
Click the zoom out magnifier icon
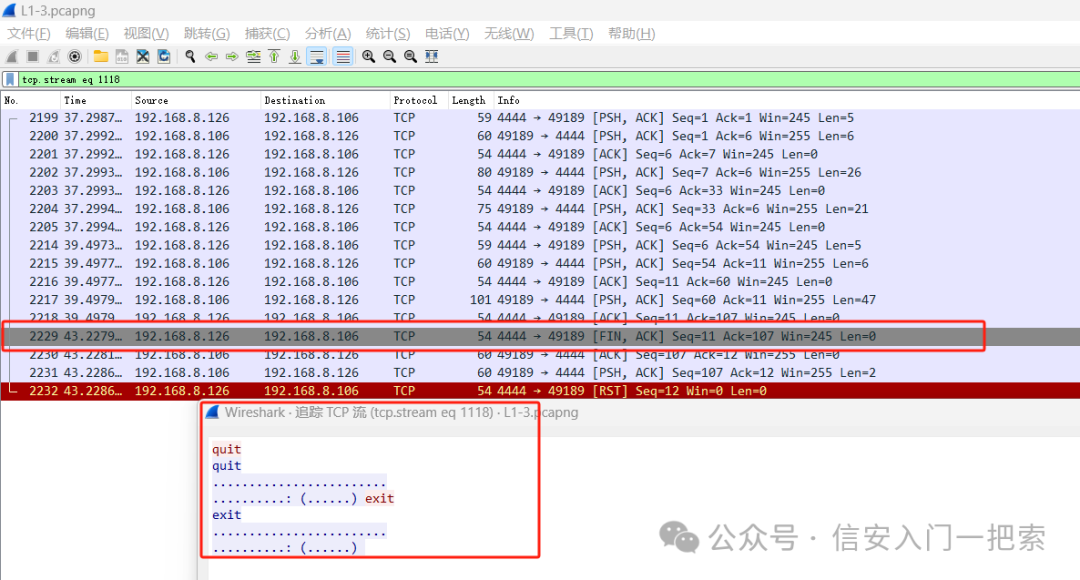390,56
